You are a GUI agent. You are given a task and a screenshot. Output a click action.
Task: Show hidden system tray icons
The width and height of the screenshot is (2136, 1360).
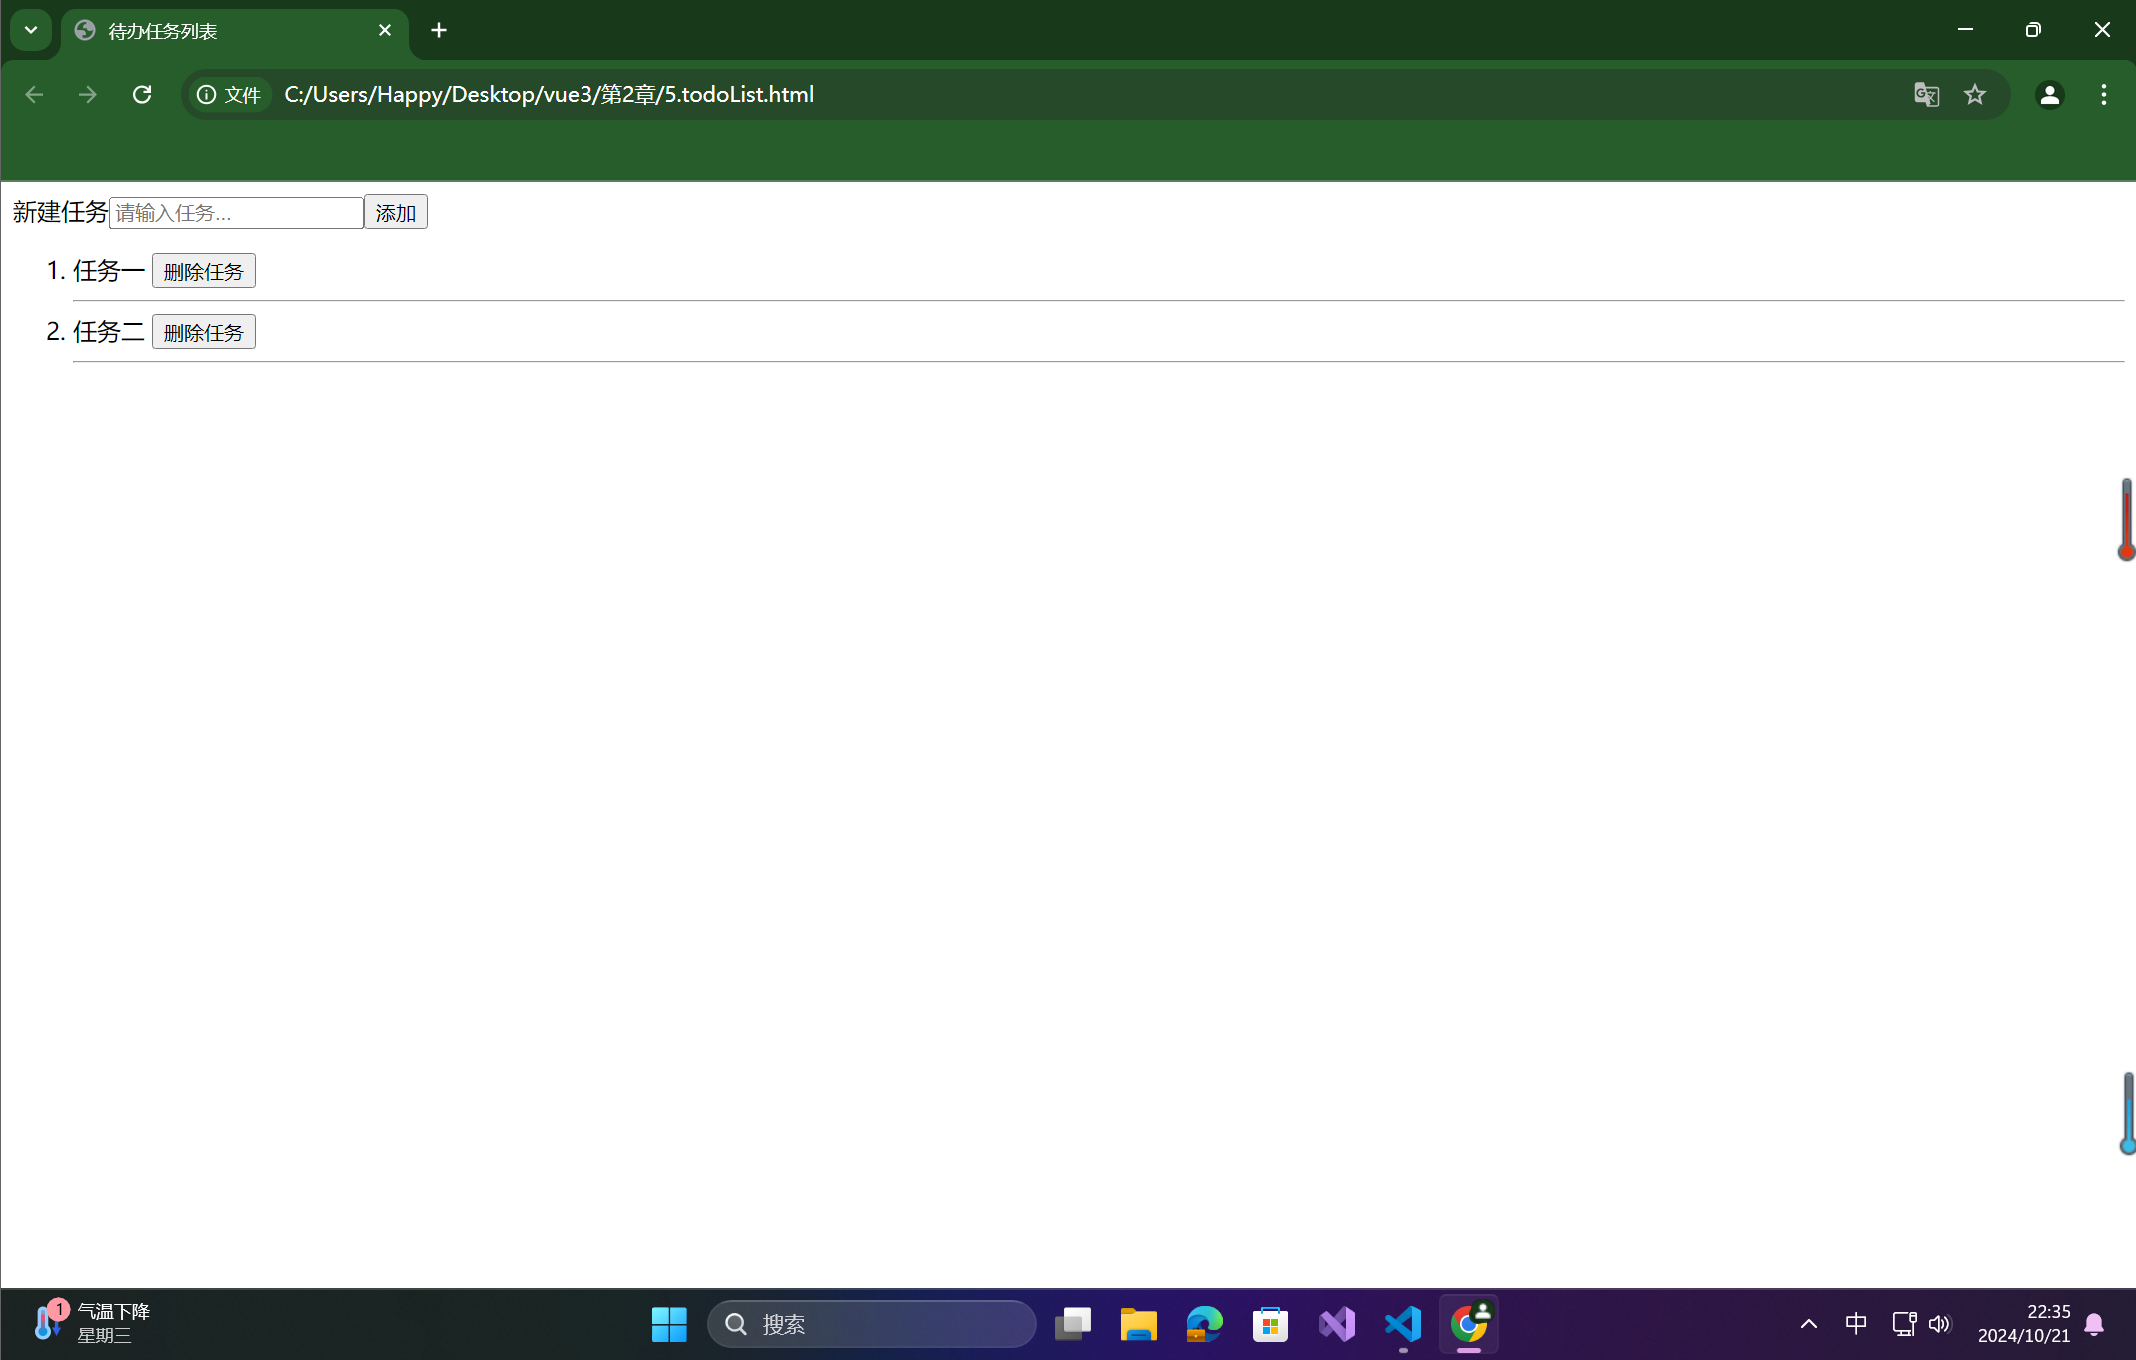click(x=1808, y=1324)
